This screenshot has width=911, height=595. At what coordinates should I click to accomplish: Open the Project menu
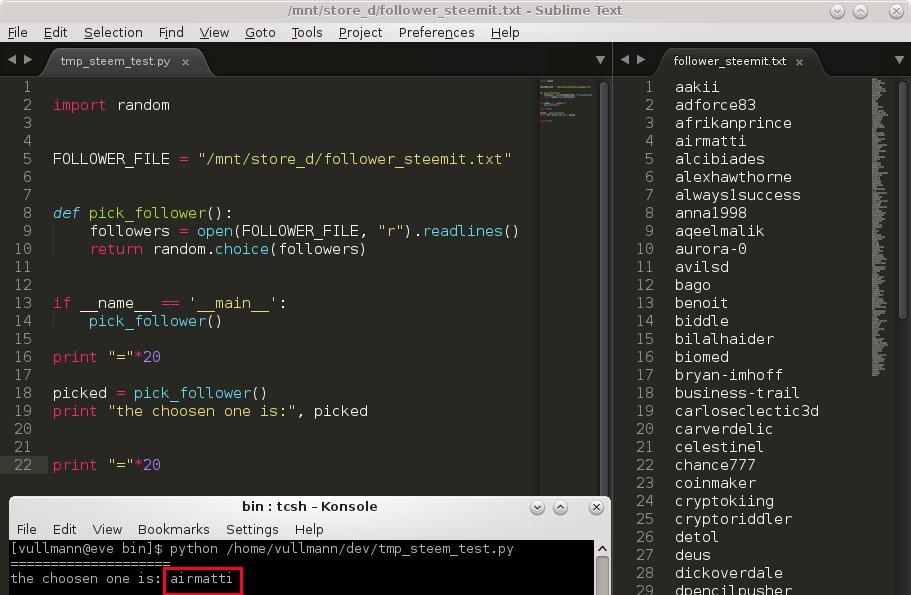pyautogui.click(x=360, y=33)
